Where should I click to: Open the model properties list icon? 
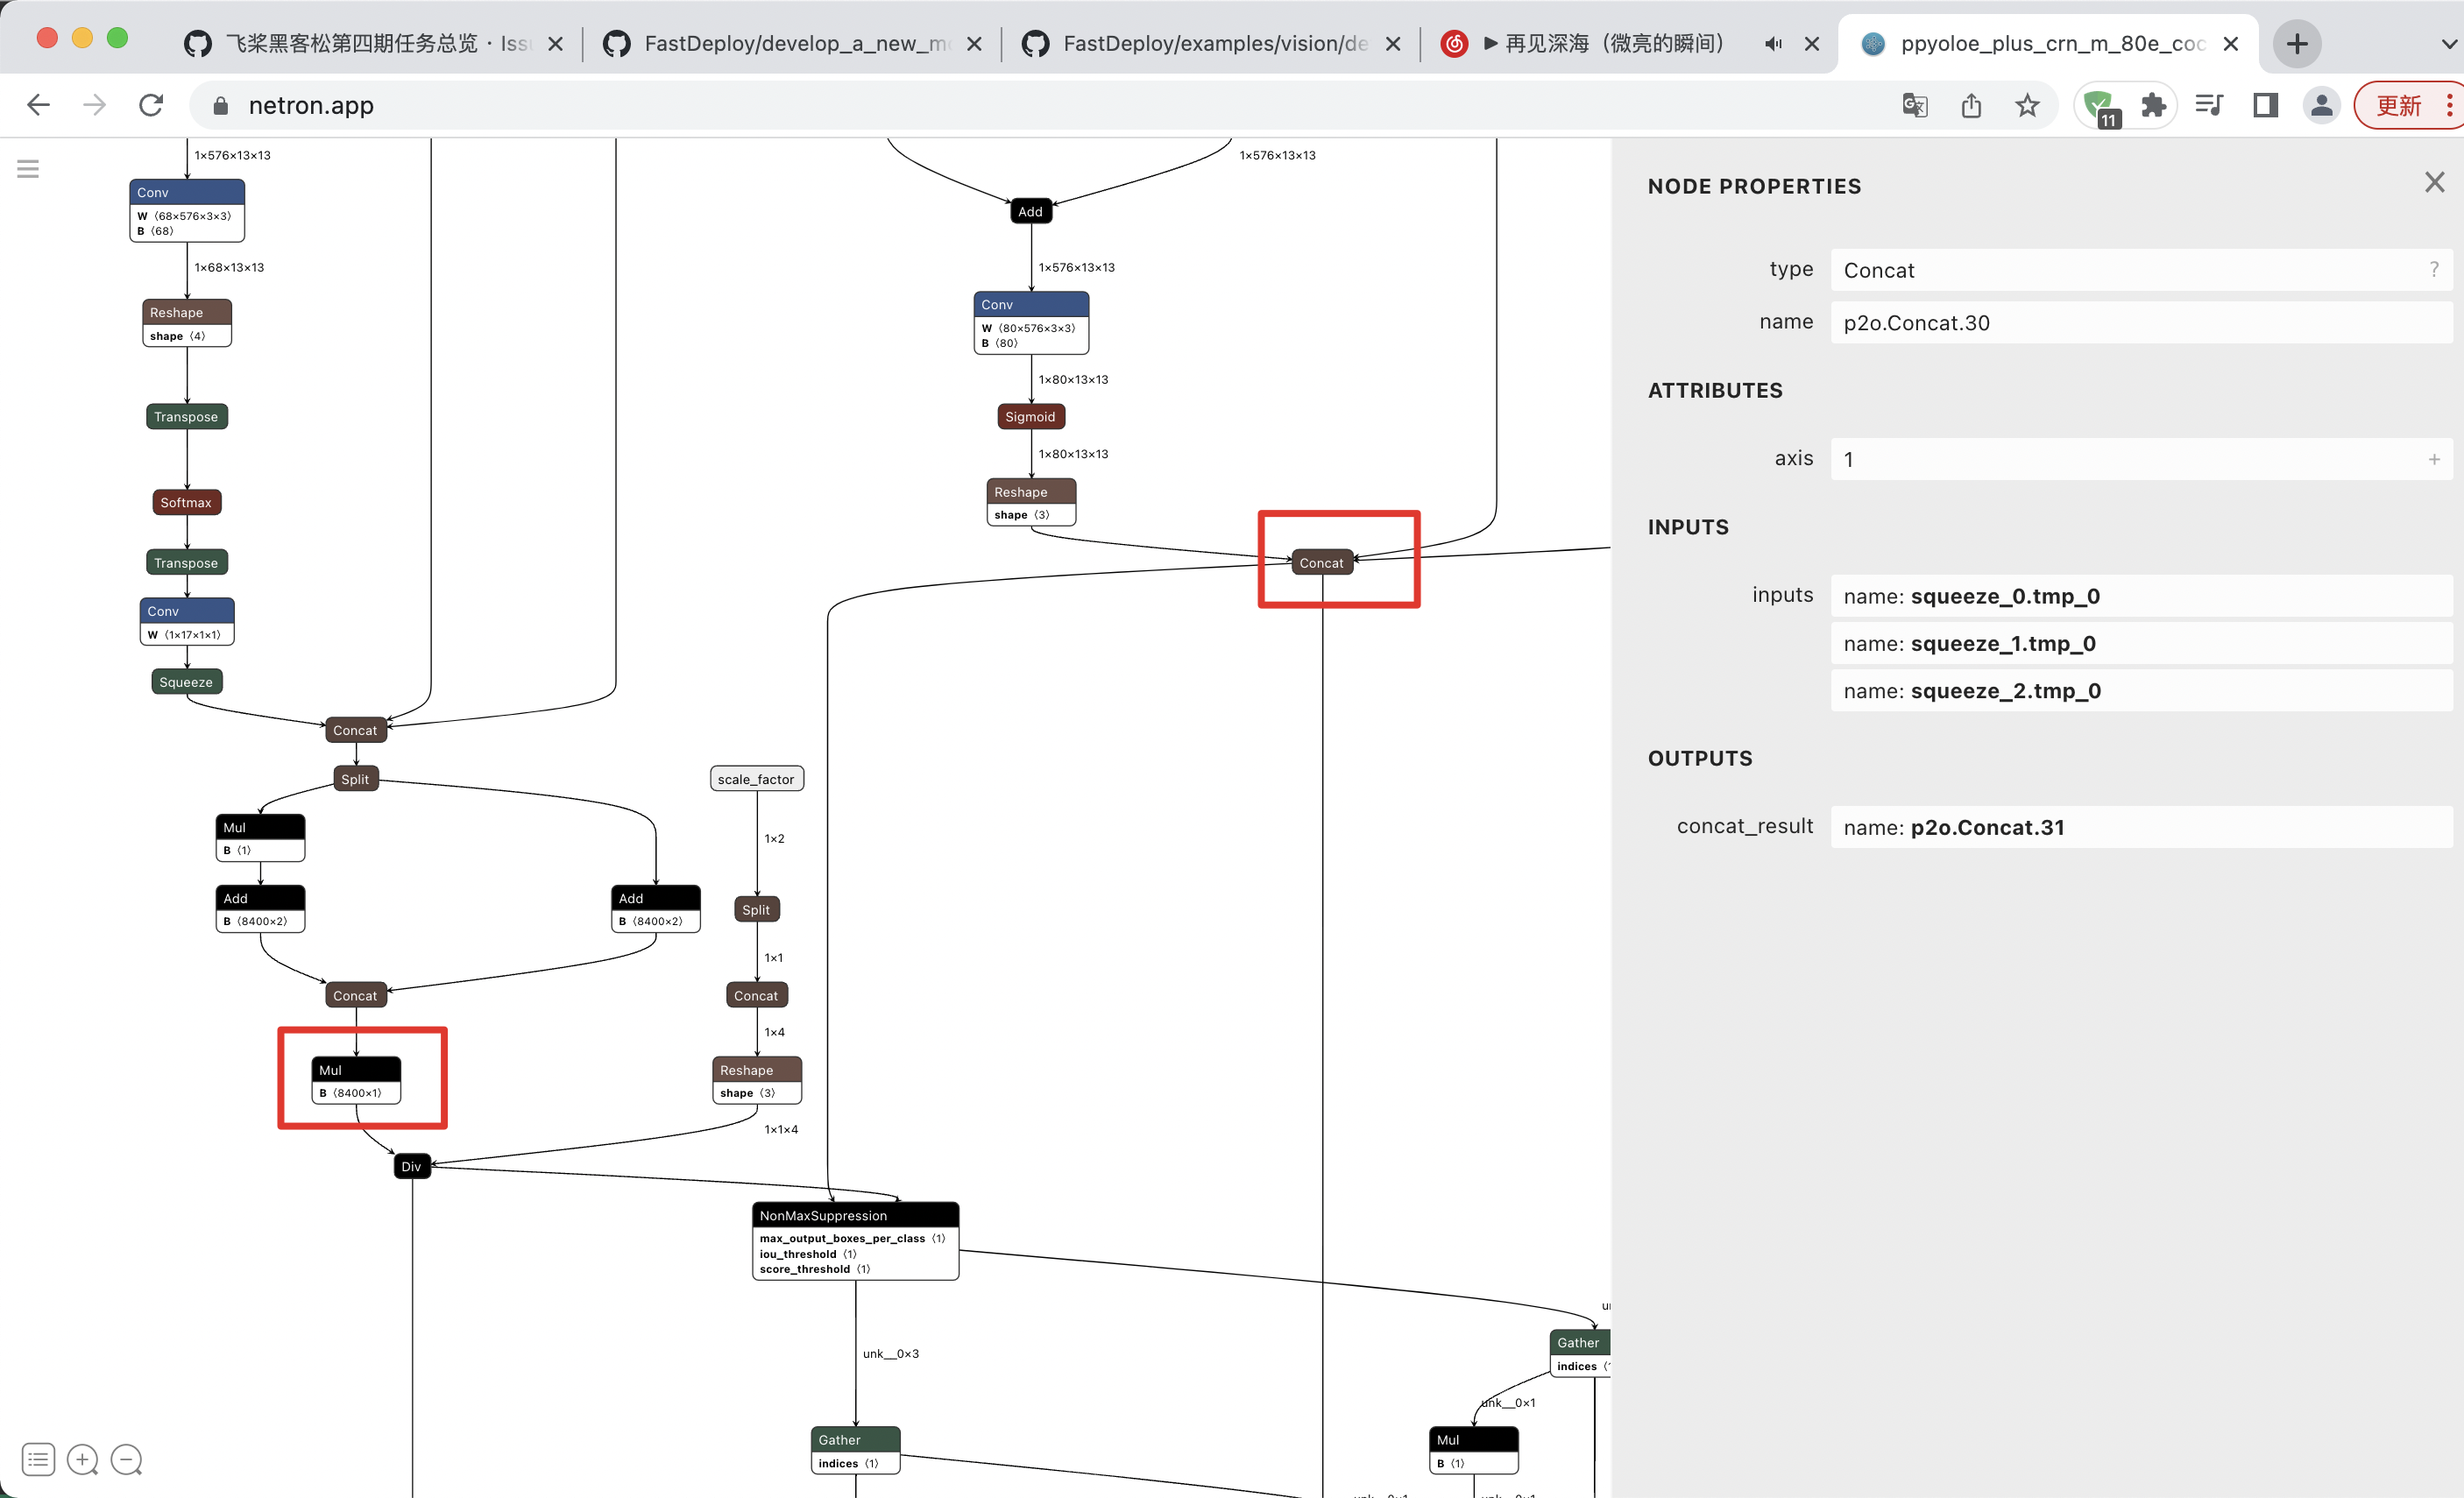(38, 1459)
